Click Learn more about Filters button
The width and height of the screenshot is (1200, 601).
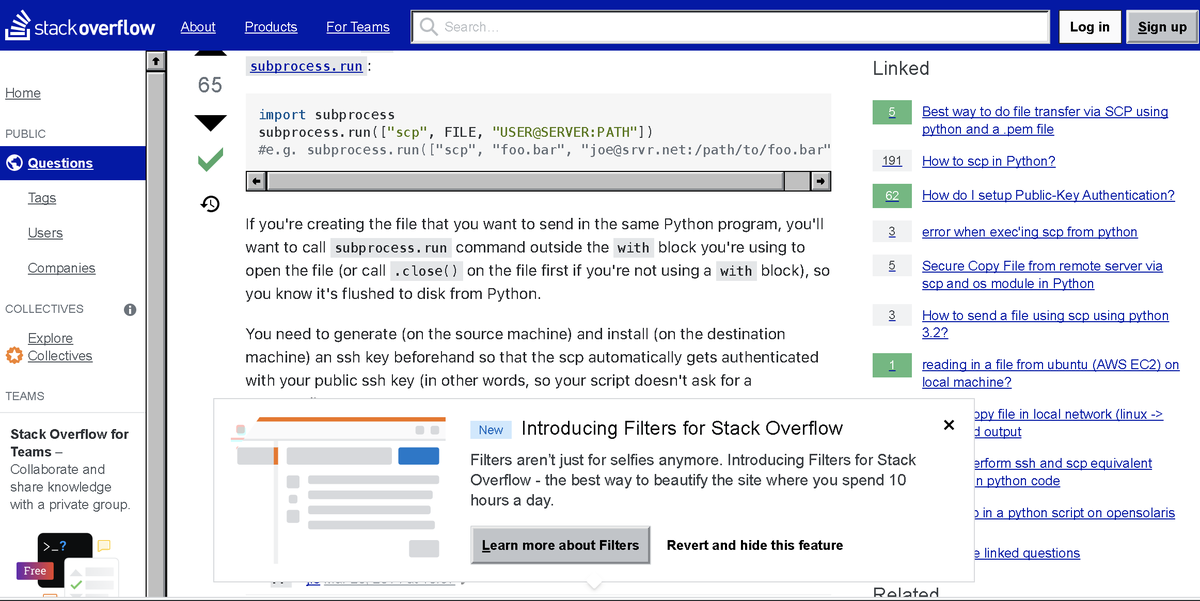tap(560, 545)
